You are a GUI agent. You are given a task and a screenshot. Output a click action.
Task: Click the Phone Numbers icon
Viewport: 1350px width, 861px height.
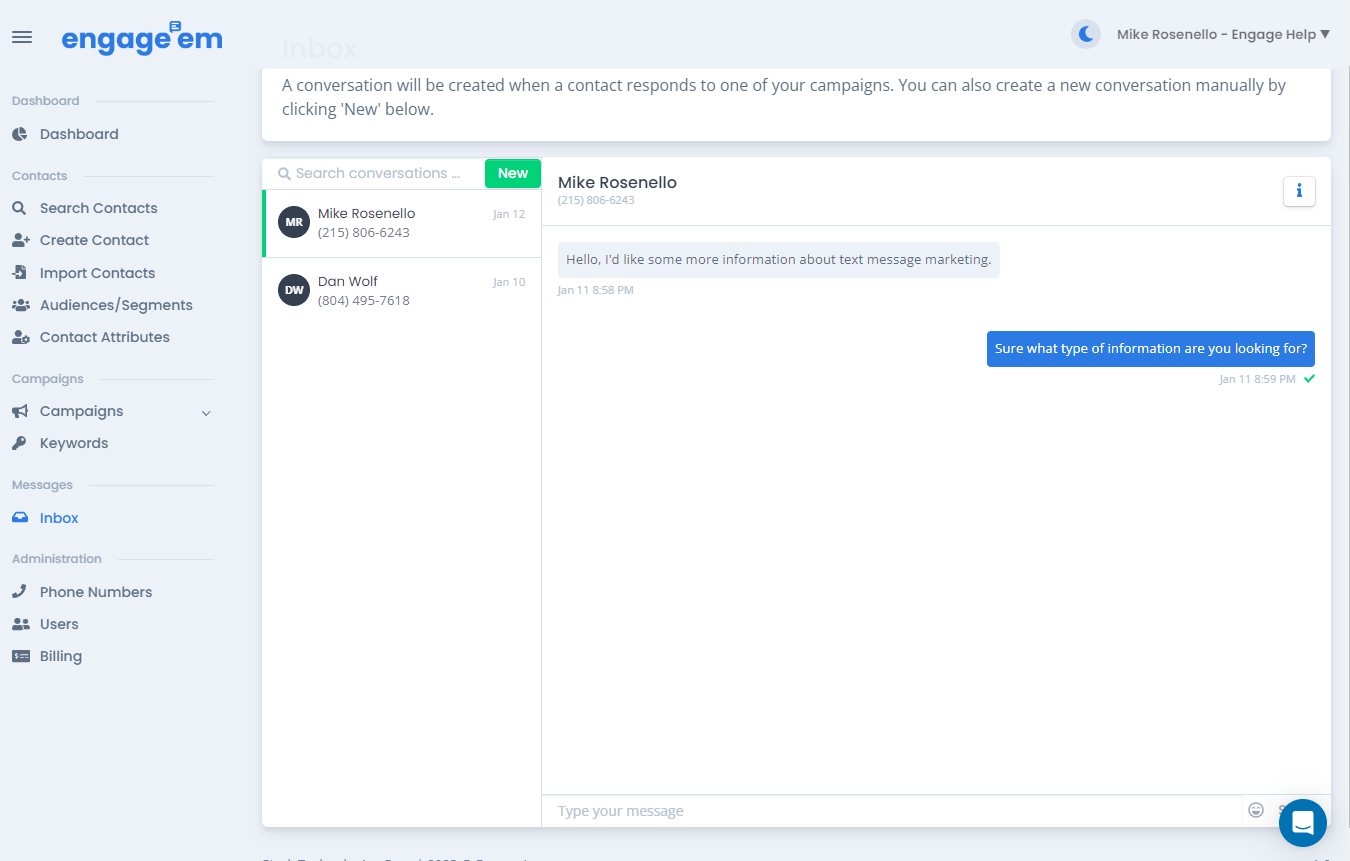point(20,592)
